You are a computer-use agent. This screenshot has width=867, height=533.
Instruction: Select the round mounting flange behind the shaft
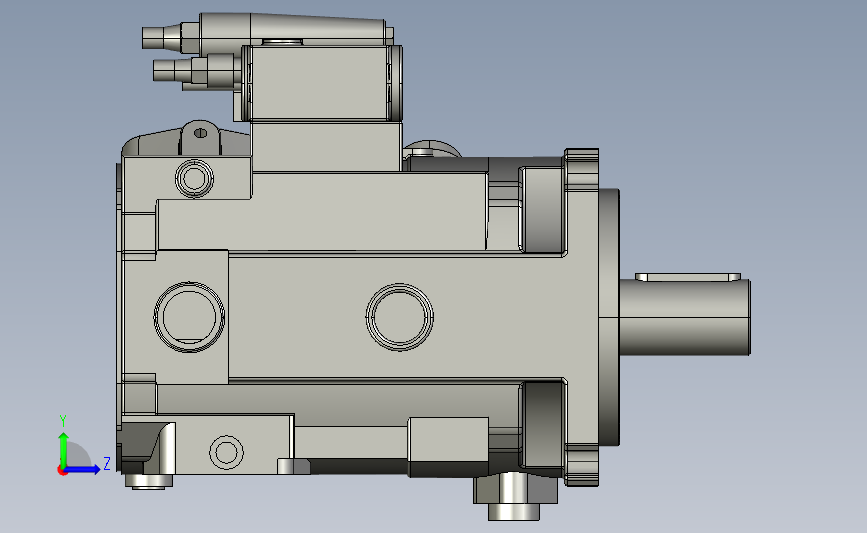coord(609,317)
